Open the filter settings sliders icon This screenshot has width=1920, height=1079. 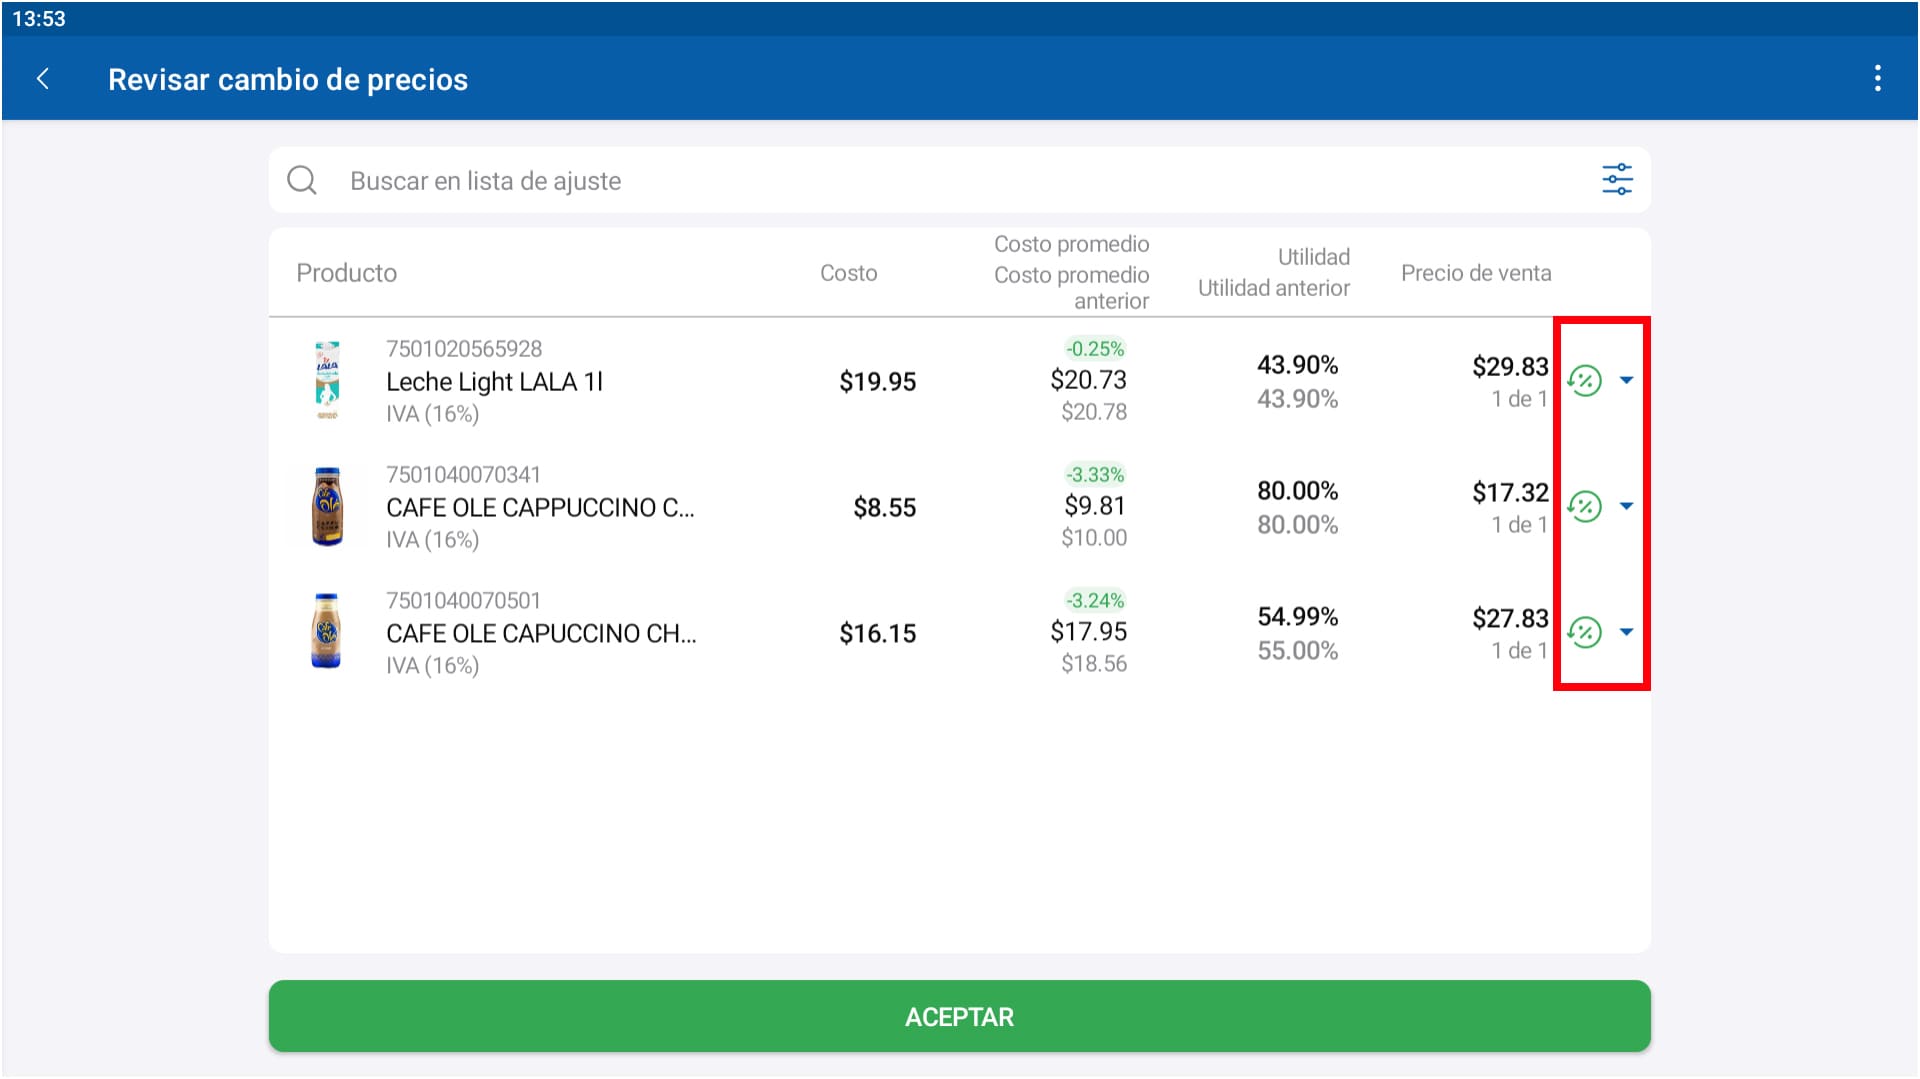(x=1616, y=180)
